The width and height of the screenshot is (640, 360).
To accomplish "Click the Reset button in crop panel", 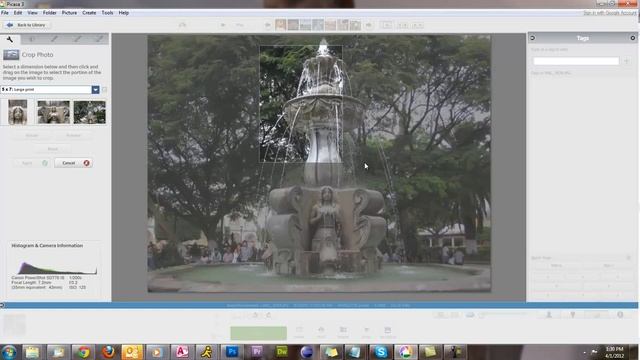I will [x=53, y=149].
